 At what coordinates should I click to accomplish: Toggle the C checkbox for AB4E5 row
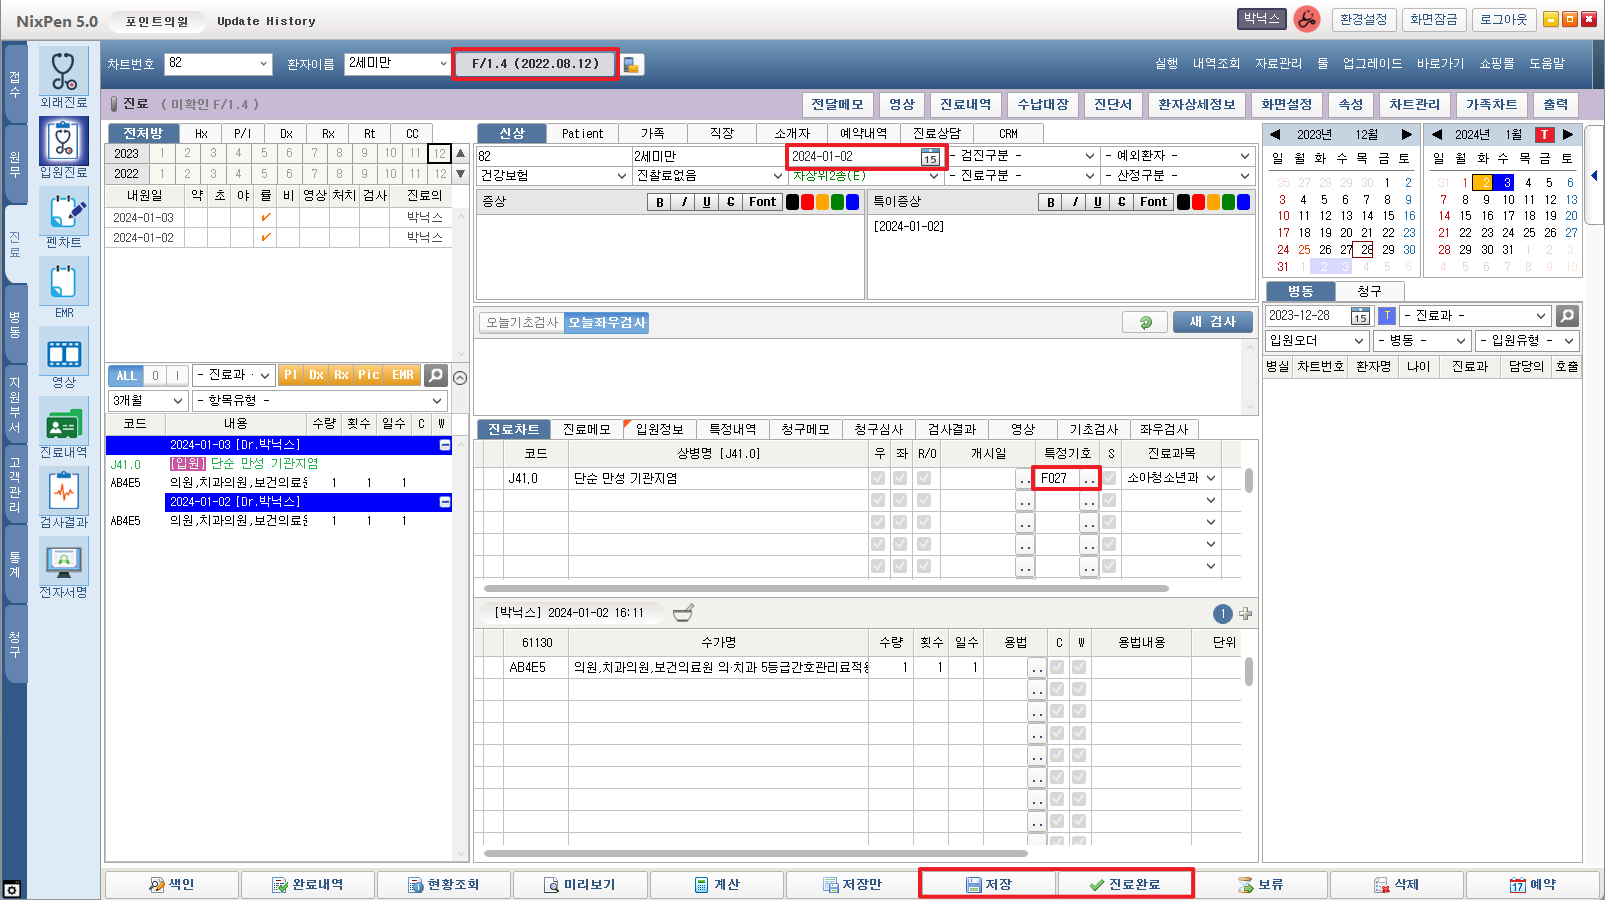[x=1057, y=667]
